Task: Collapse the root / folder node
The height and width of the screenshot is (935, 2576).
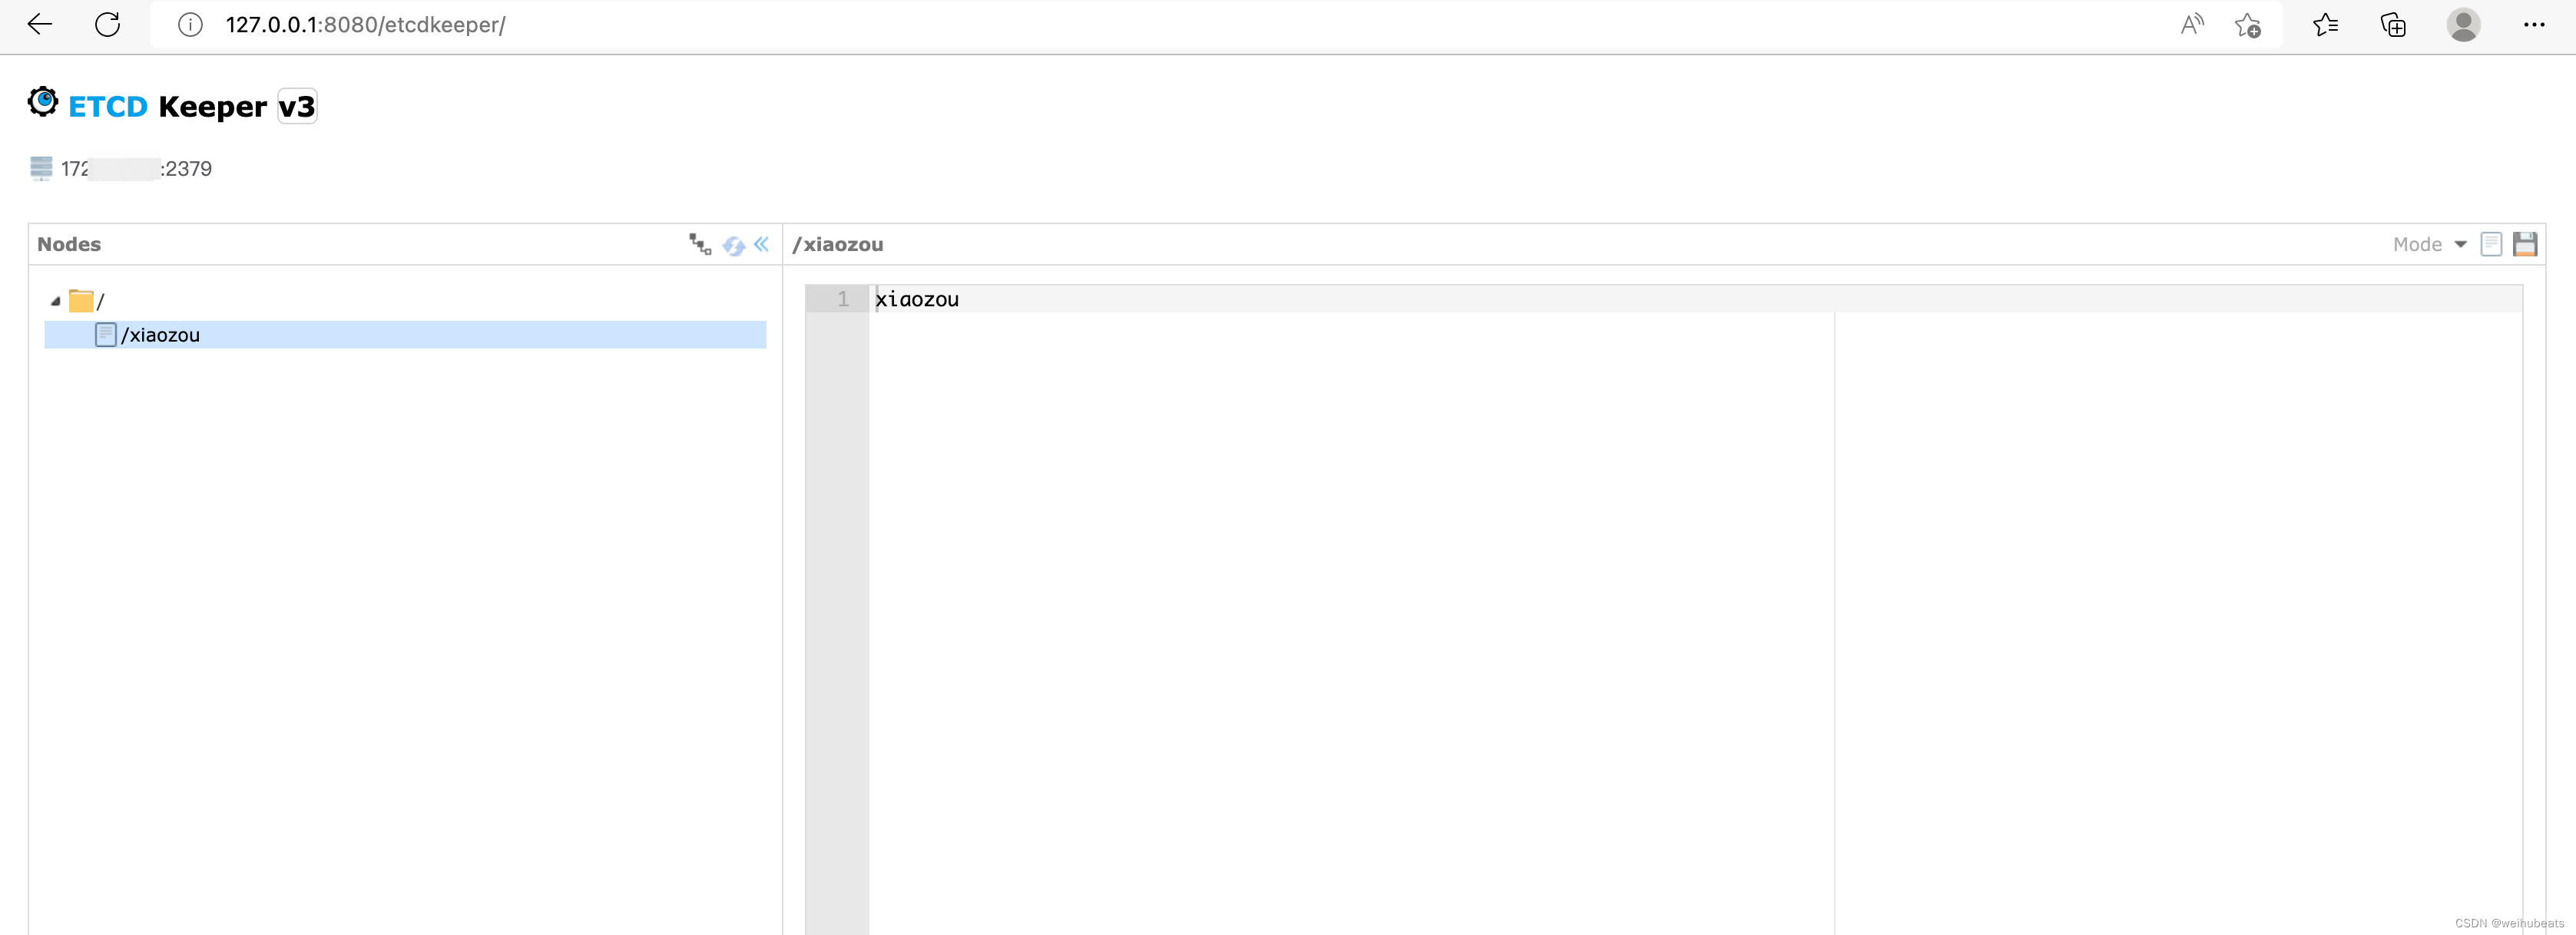Action: point(56,301)
